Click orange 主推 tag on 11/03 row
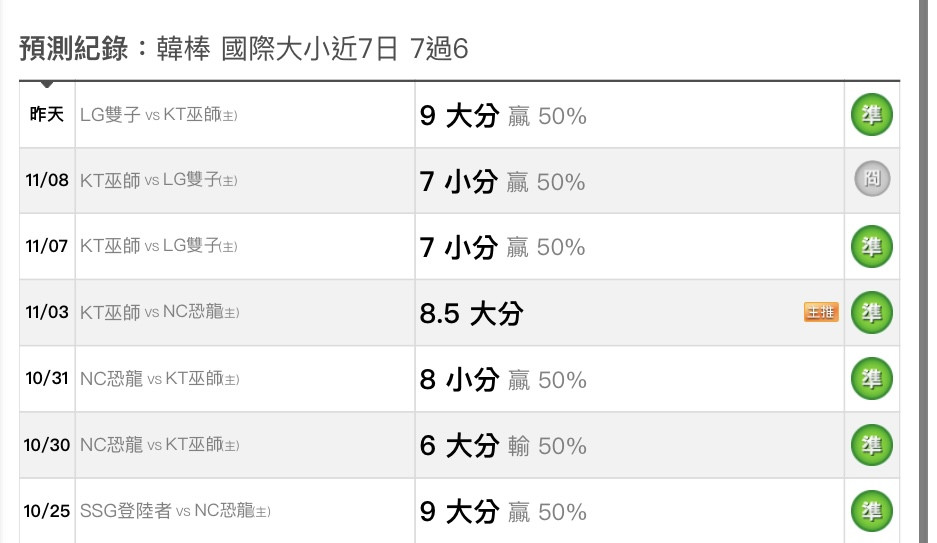 point(821,312)
